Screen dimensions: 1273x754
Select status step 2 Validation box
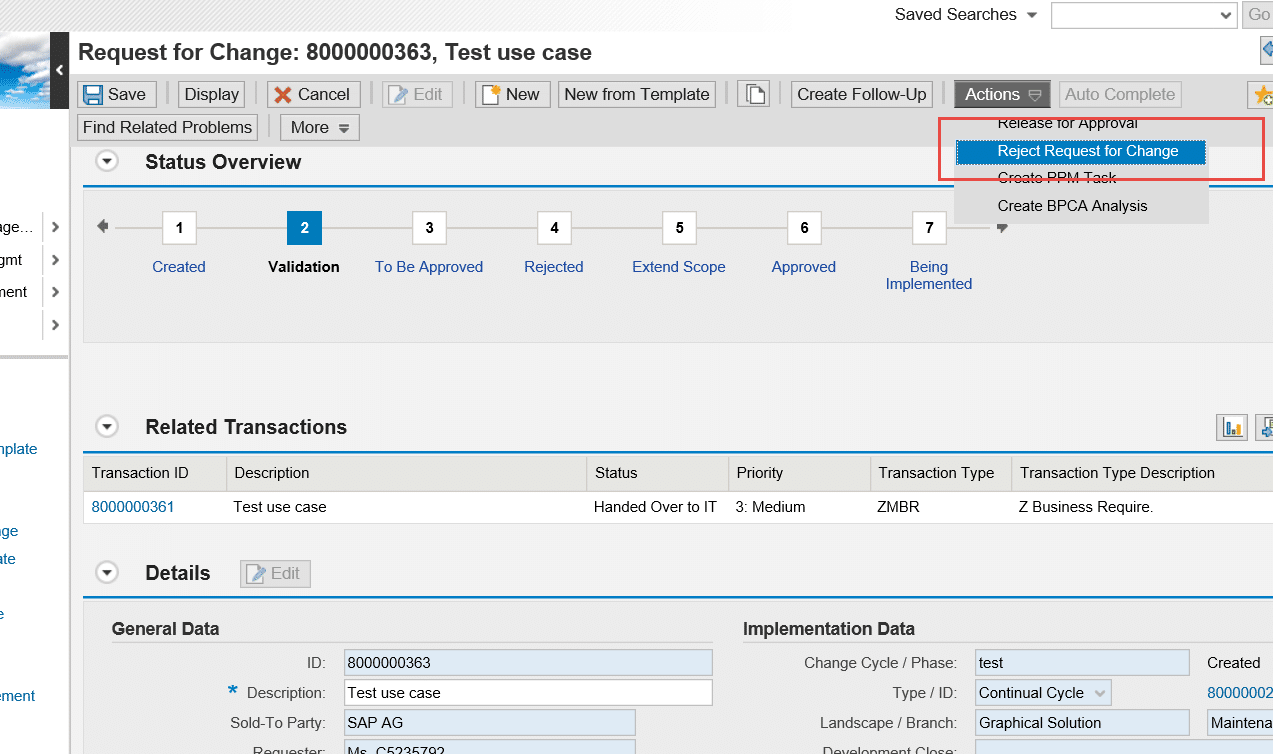[x=304, y=228]
